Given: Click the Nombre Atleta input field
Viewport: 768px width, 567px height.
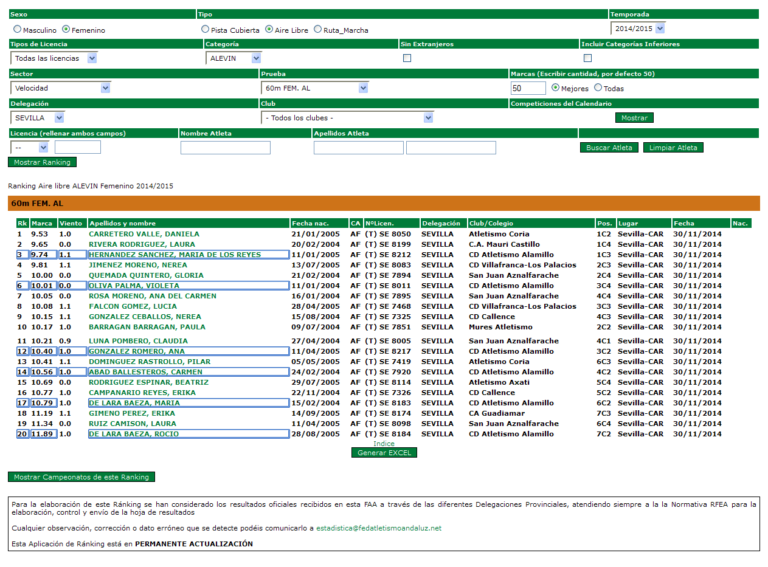Looking at the screenshot, I should [x=225, y=148].
